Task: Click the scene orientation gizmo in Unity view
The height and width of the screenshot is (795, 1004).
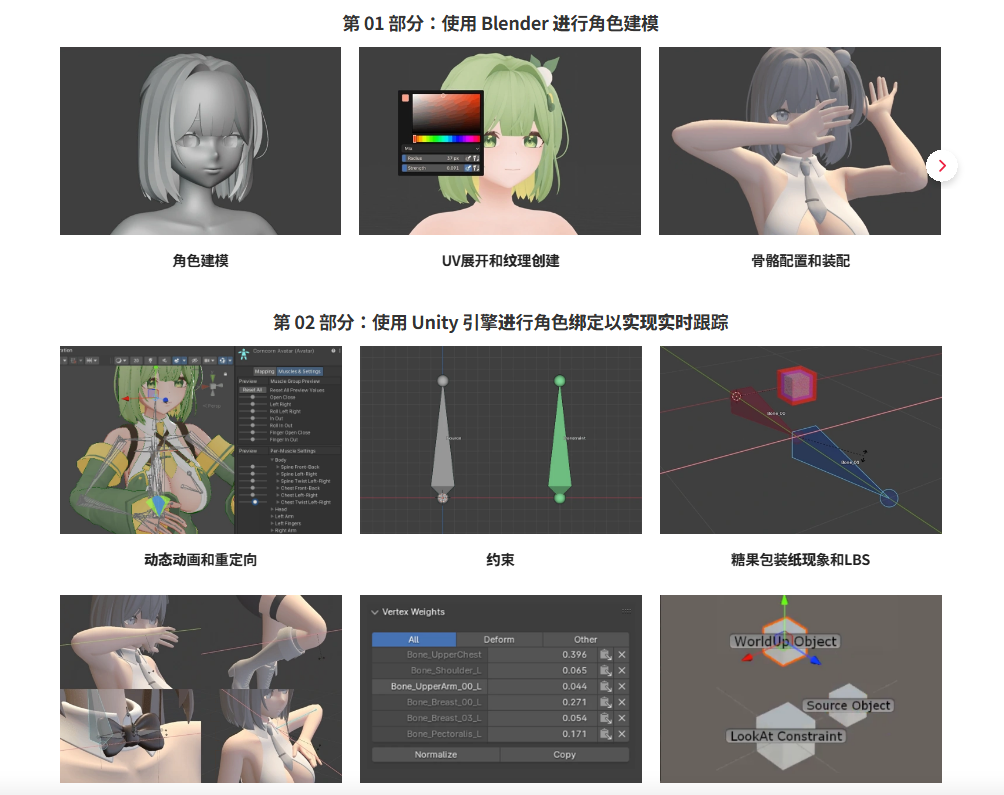Action: [211, 384]
